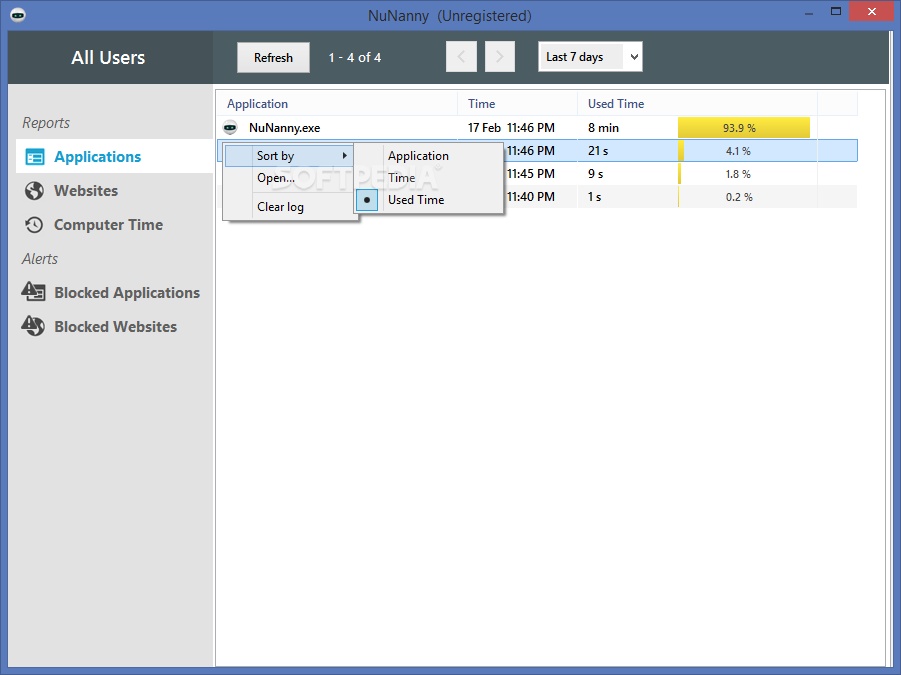Click the Websites globe icon
The height and width of the screenshot is (675, 901).
click(x=34, y=191)
